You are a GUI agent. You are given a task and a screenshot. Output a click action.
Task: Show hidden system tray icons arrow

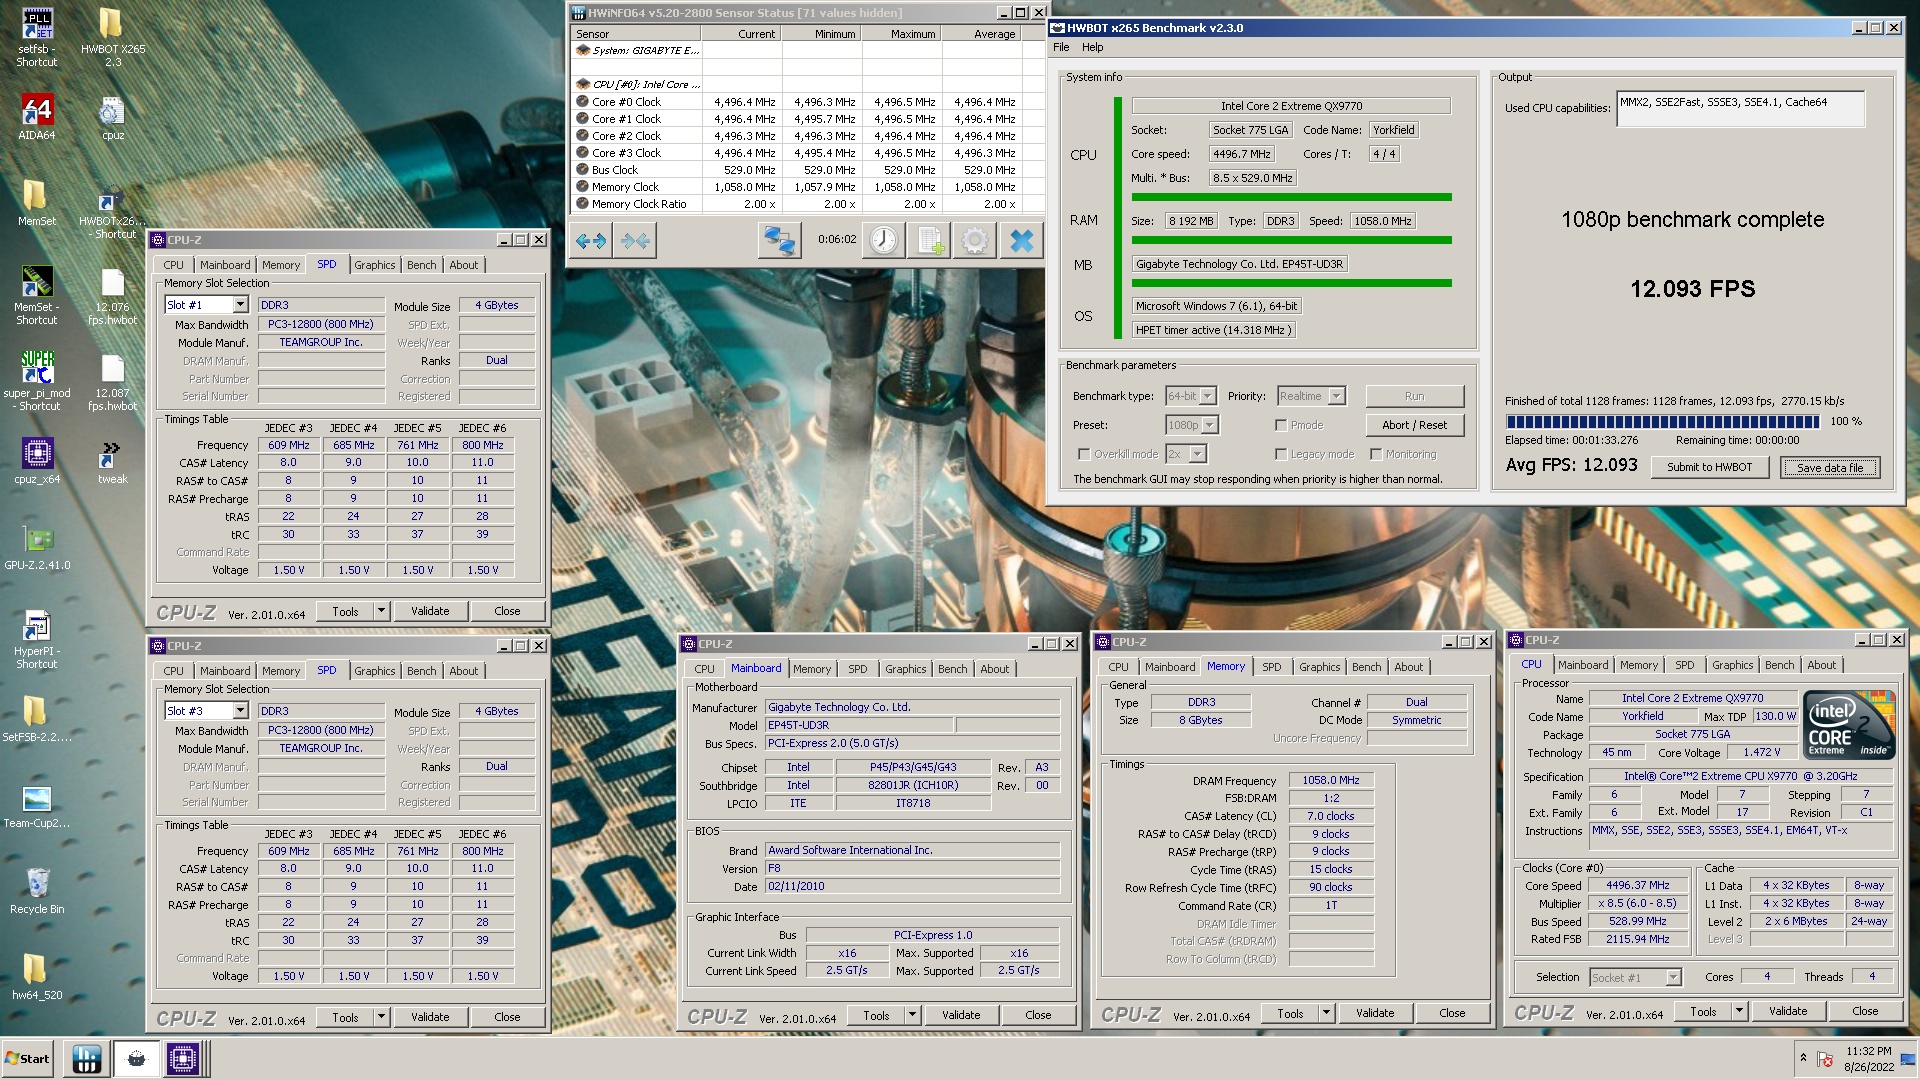coord(1803,1058)
